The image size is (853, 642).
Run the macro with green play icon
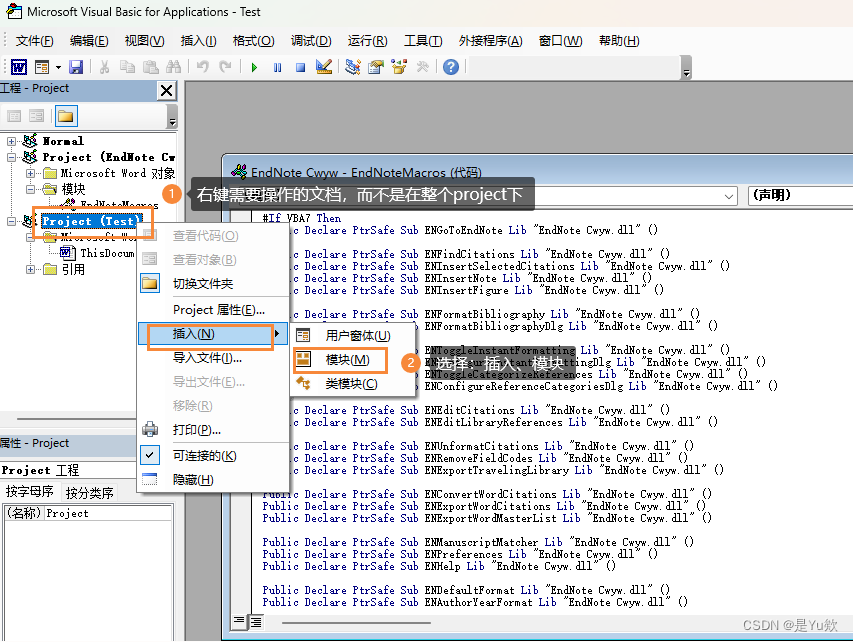click(x=254, y=67)
